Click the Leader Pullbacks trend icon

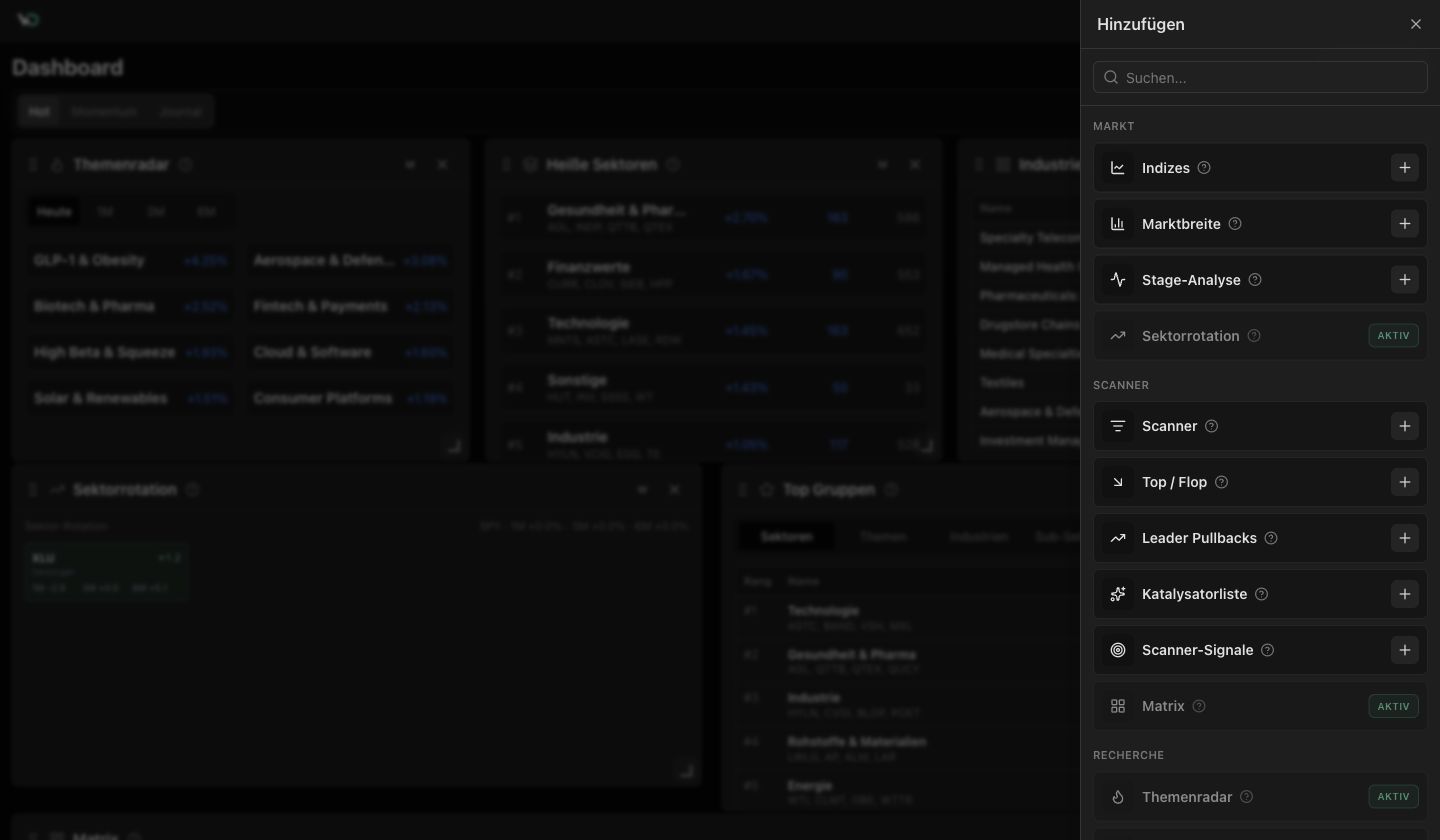pyautogui.click(x=1118, y=538)
